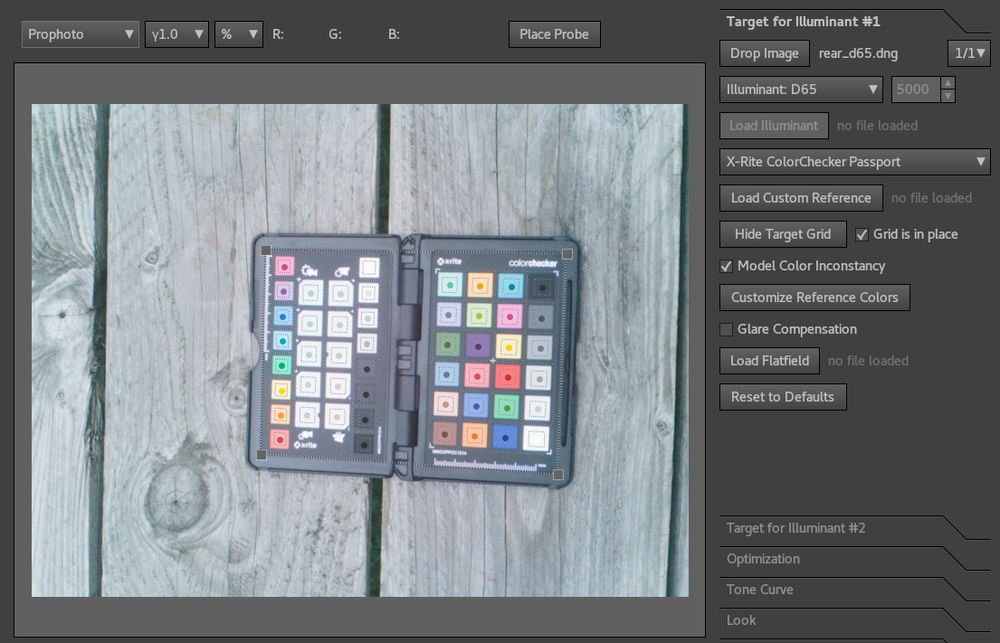Open the 1/1 image index dropdown
1000x643 pixels.
pos(969,54)
